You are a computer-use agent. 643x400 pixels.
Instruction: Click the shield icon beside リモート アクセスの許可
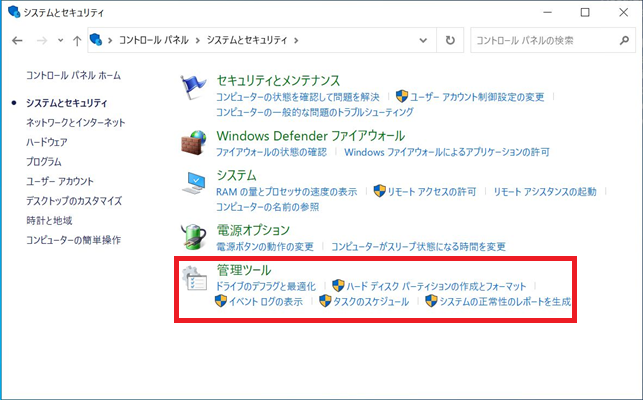coord(379,191)
